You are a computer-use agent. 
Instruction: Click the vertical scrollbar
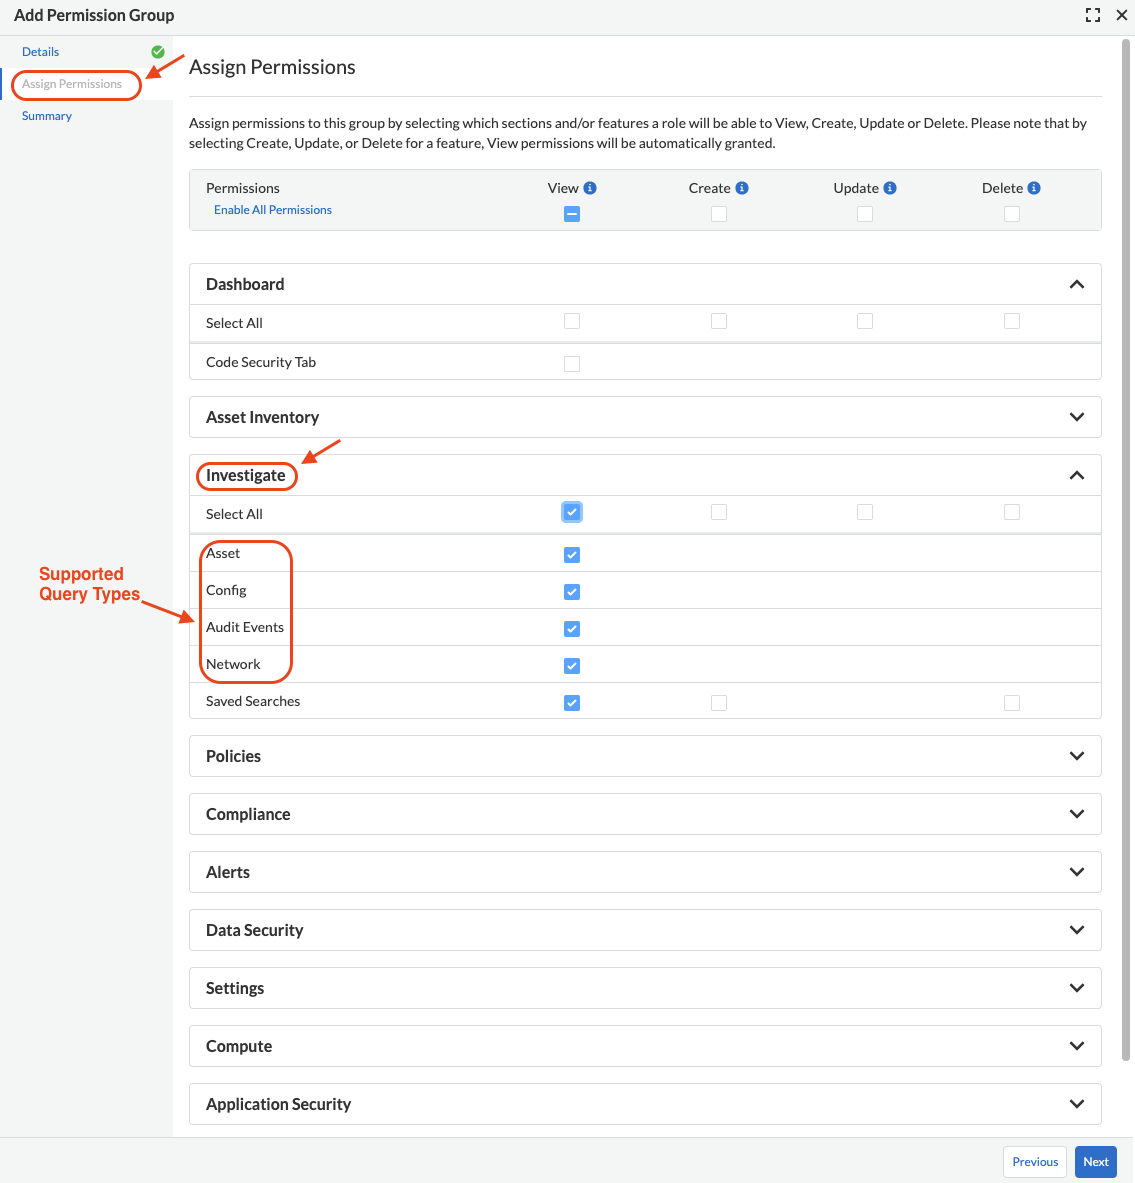coord(1127,550)
